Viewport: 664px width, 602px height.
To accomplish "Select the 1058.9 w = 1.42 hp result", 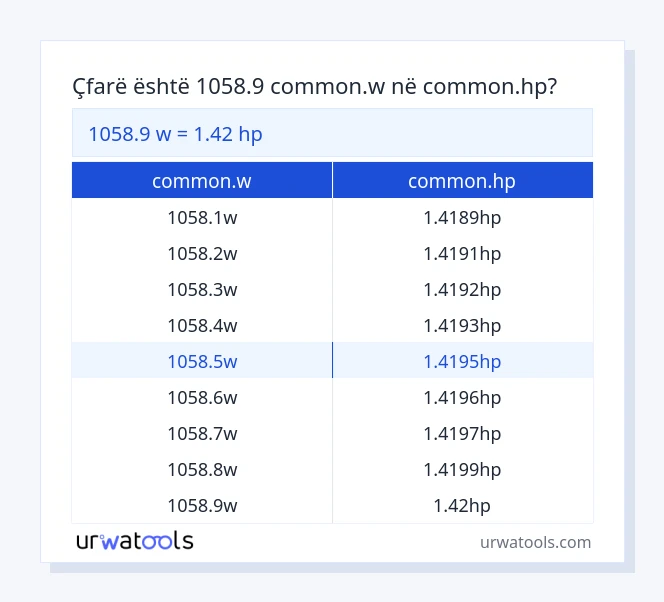I will point(175,133).
